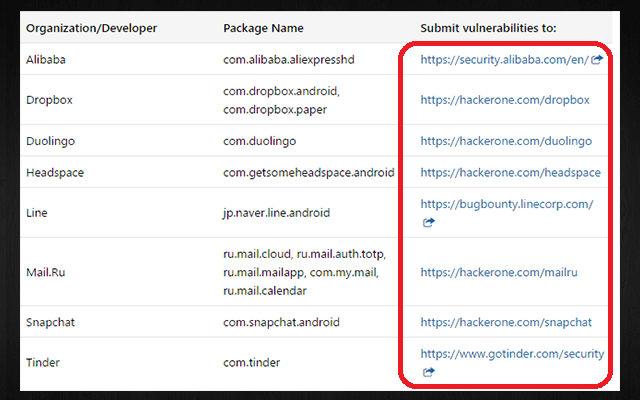
Task: Open the bugbounty.linecorp.com link
Action: click(507, 204)
